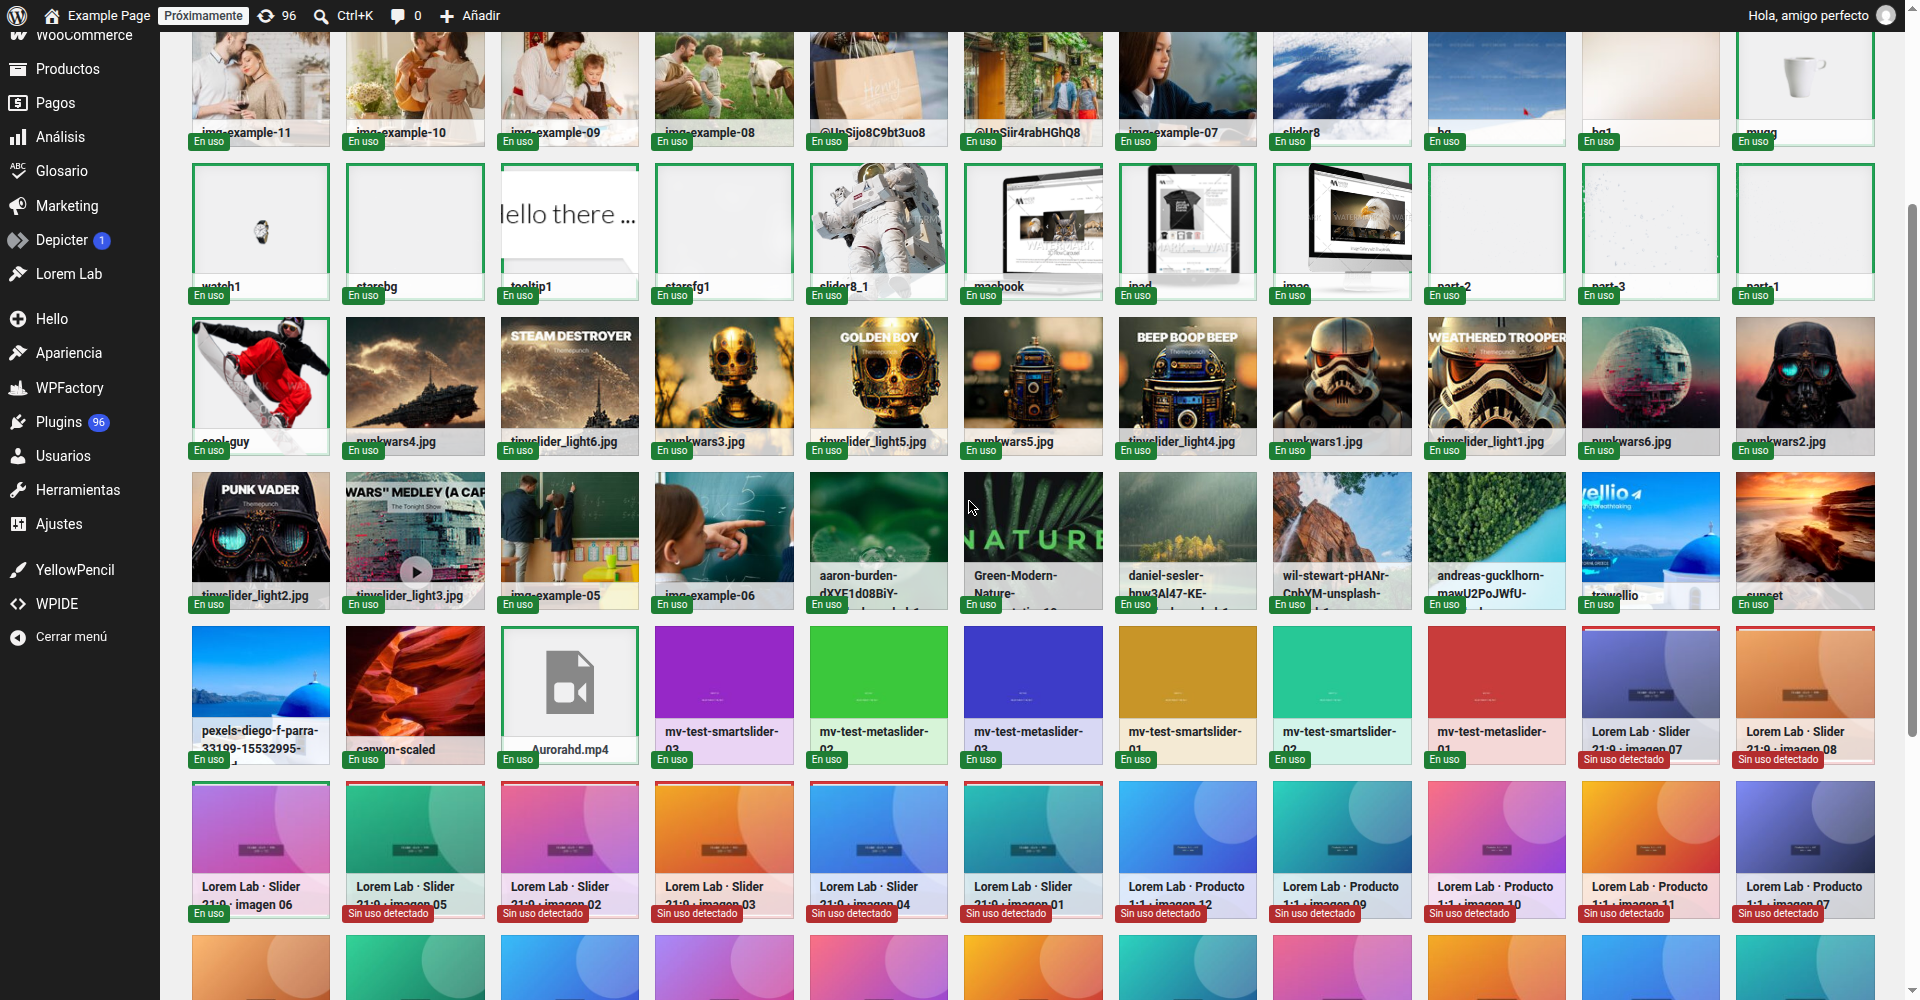
Task: Open the Example Page site link
Action: [98, 16]
